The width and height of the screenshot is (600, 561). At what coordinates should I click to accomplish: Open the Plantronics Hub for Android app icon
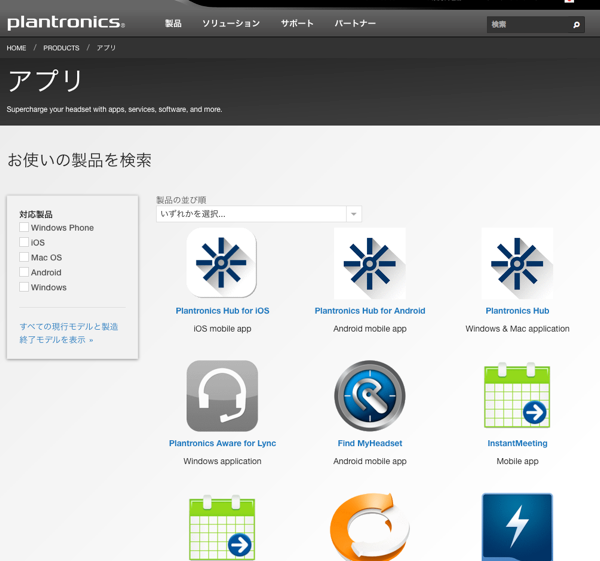370,263
